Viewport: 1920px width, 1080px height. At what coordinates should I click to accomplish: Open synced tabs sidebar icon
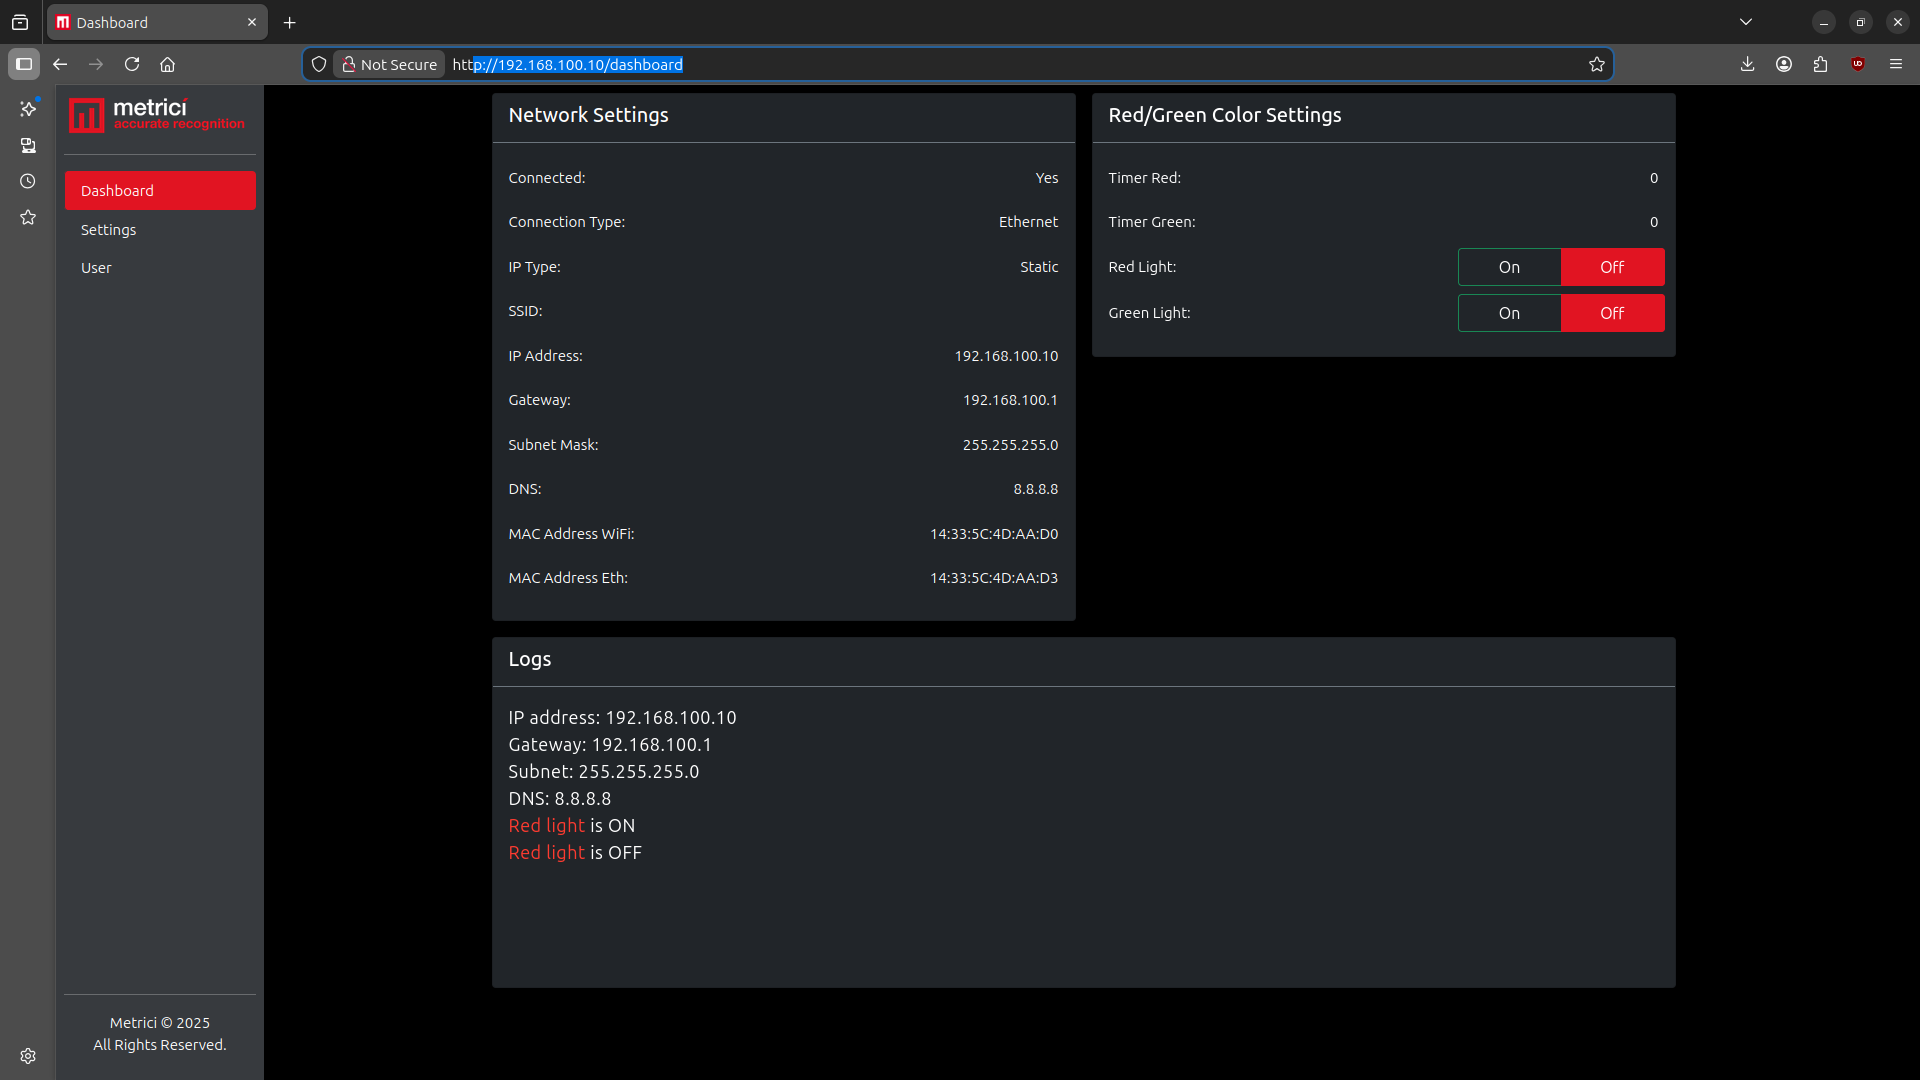28,145
